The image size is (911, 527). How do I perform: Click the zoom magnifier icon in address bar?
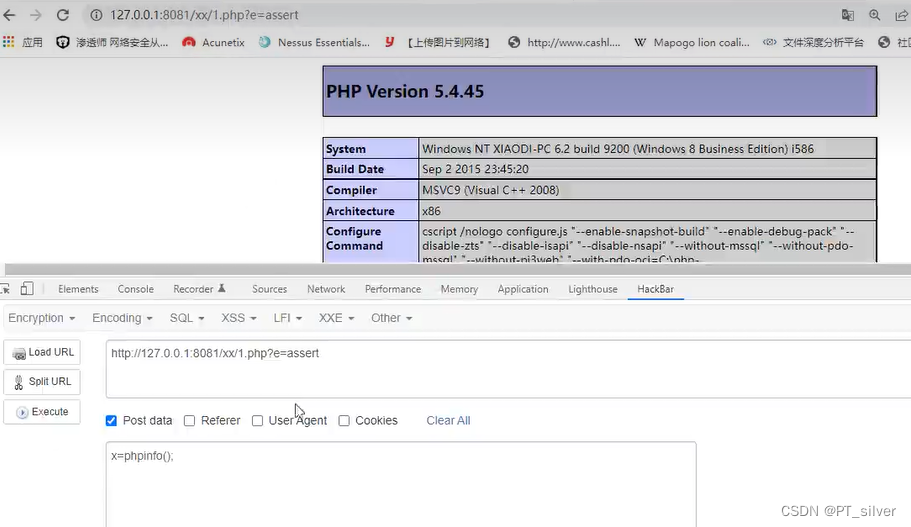click(x=874, y=15)
